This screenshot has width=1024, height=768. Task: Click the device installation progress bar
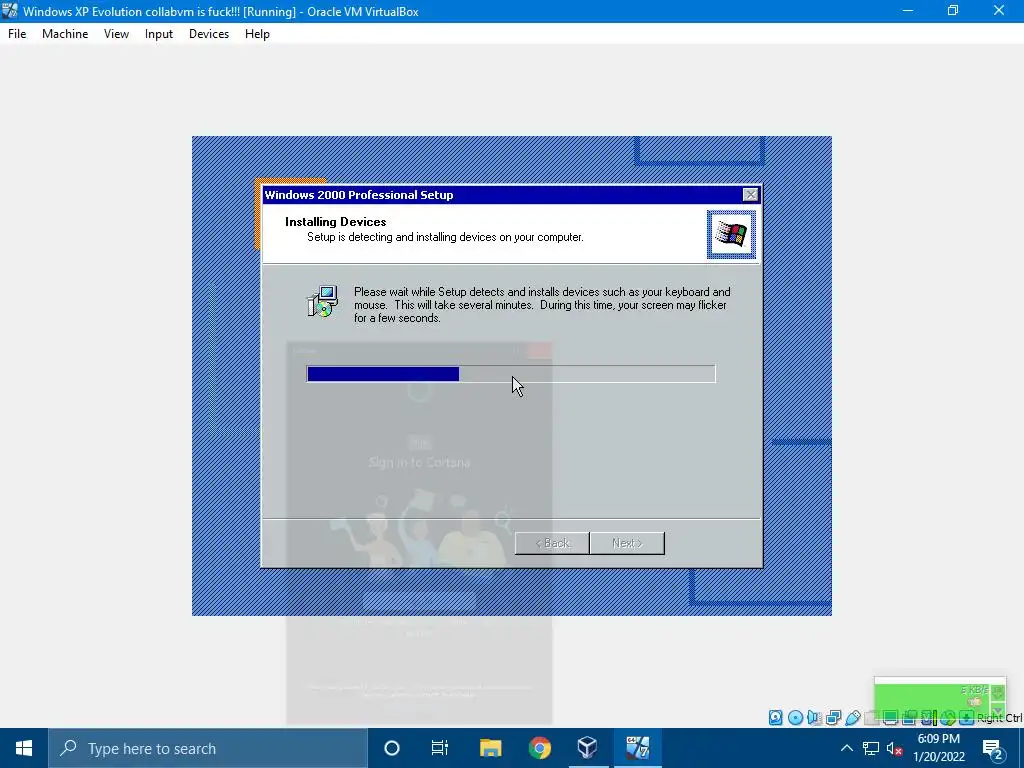coord(511,374)
